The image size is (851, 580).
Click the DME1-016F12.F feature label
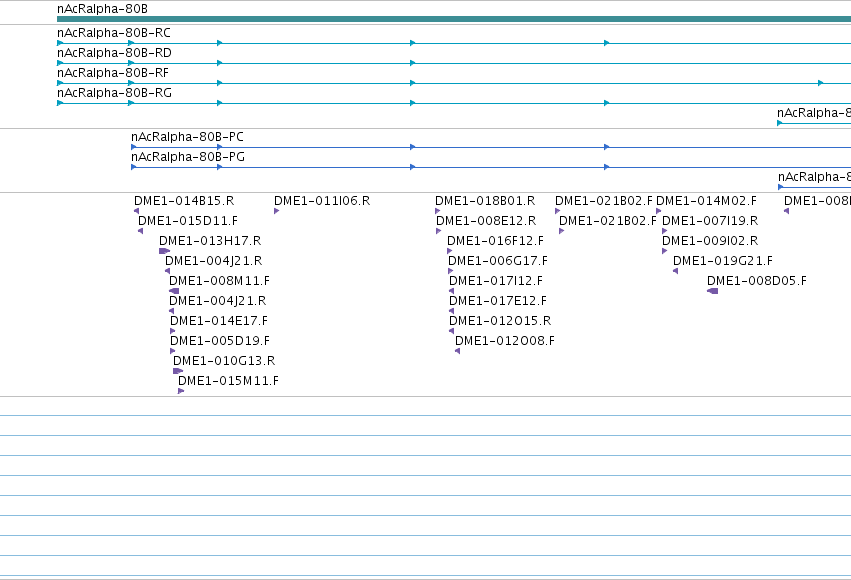[x=496, y=241]
